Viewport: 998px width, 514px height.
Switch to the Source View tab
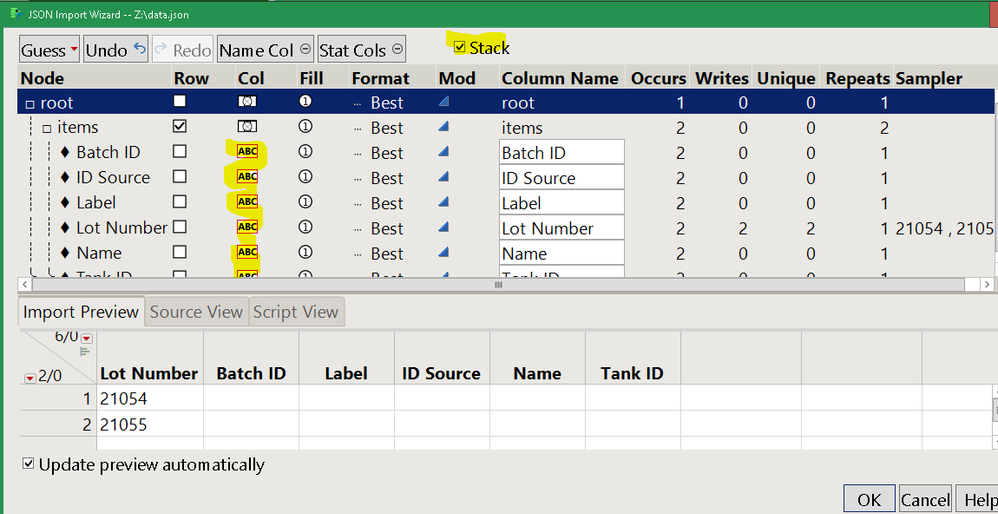(x=196, y=312)
